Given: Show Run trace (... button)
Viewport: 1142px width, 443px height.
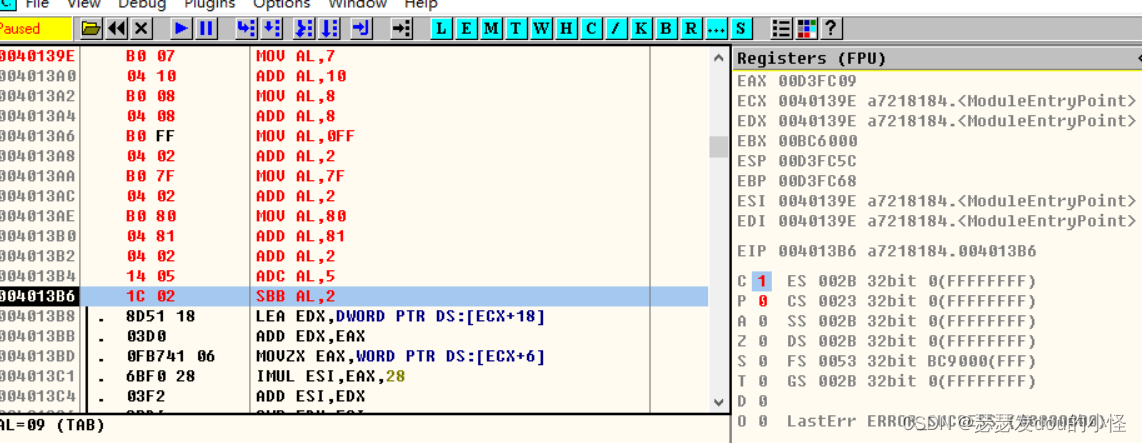Looking at the screenshot, I should point(716,29).
